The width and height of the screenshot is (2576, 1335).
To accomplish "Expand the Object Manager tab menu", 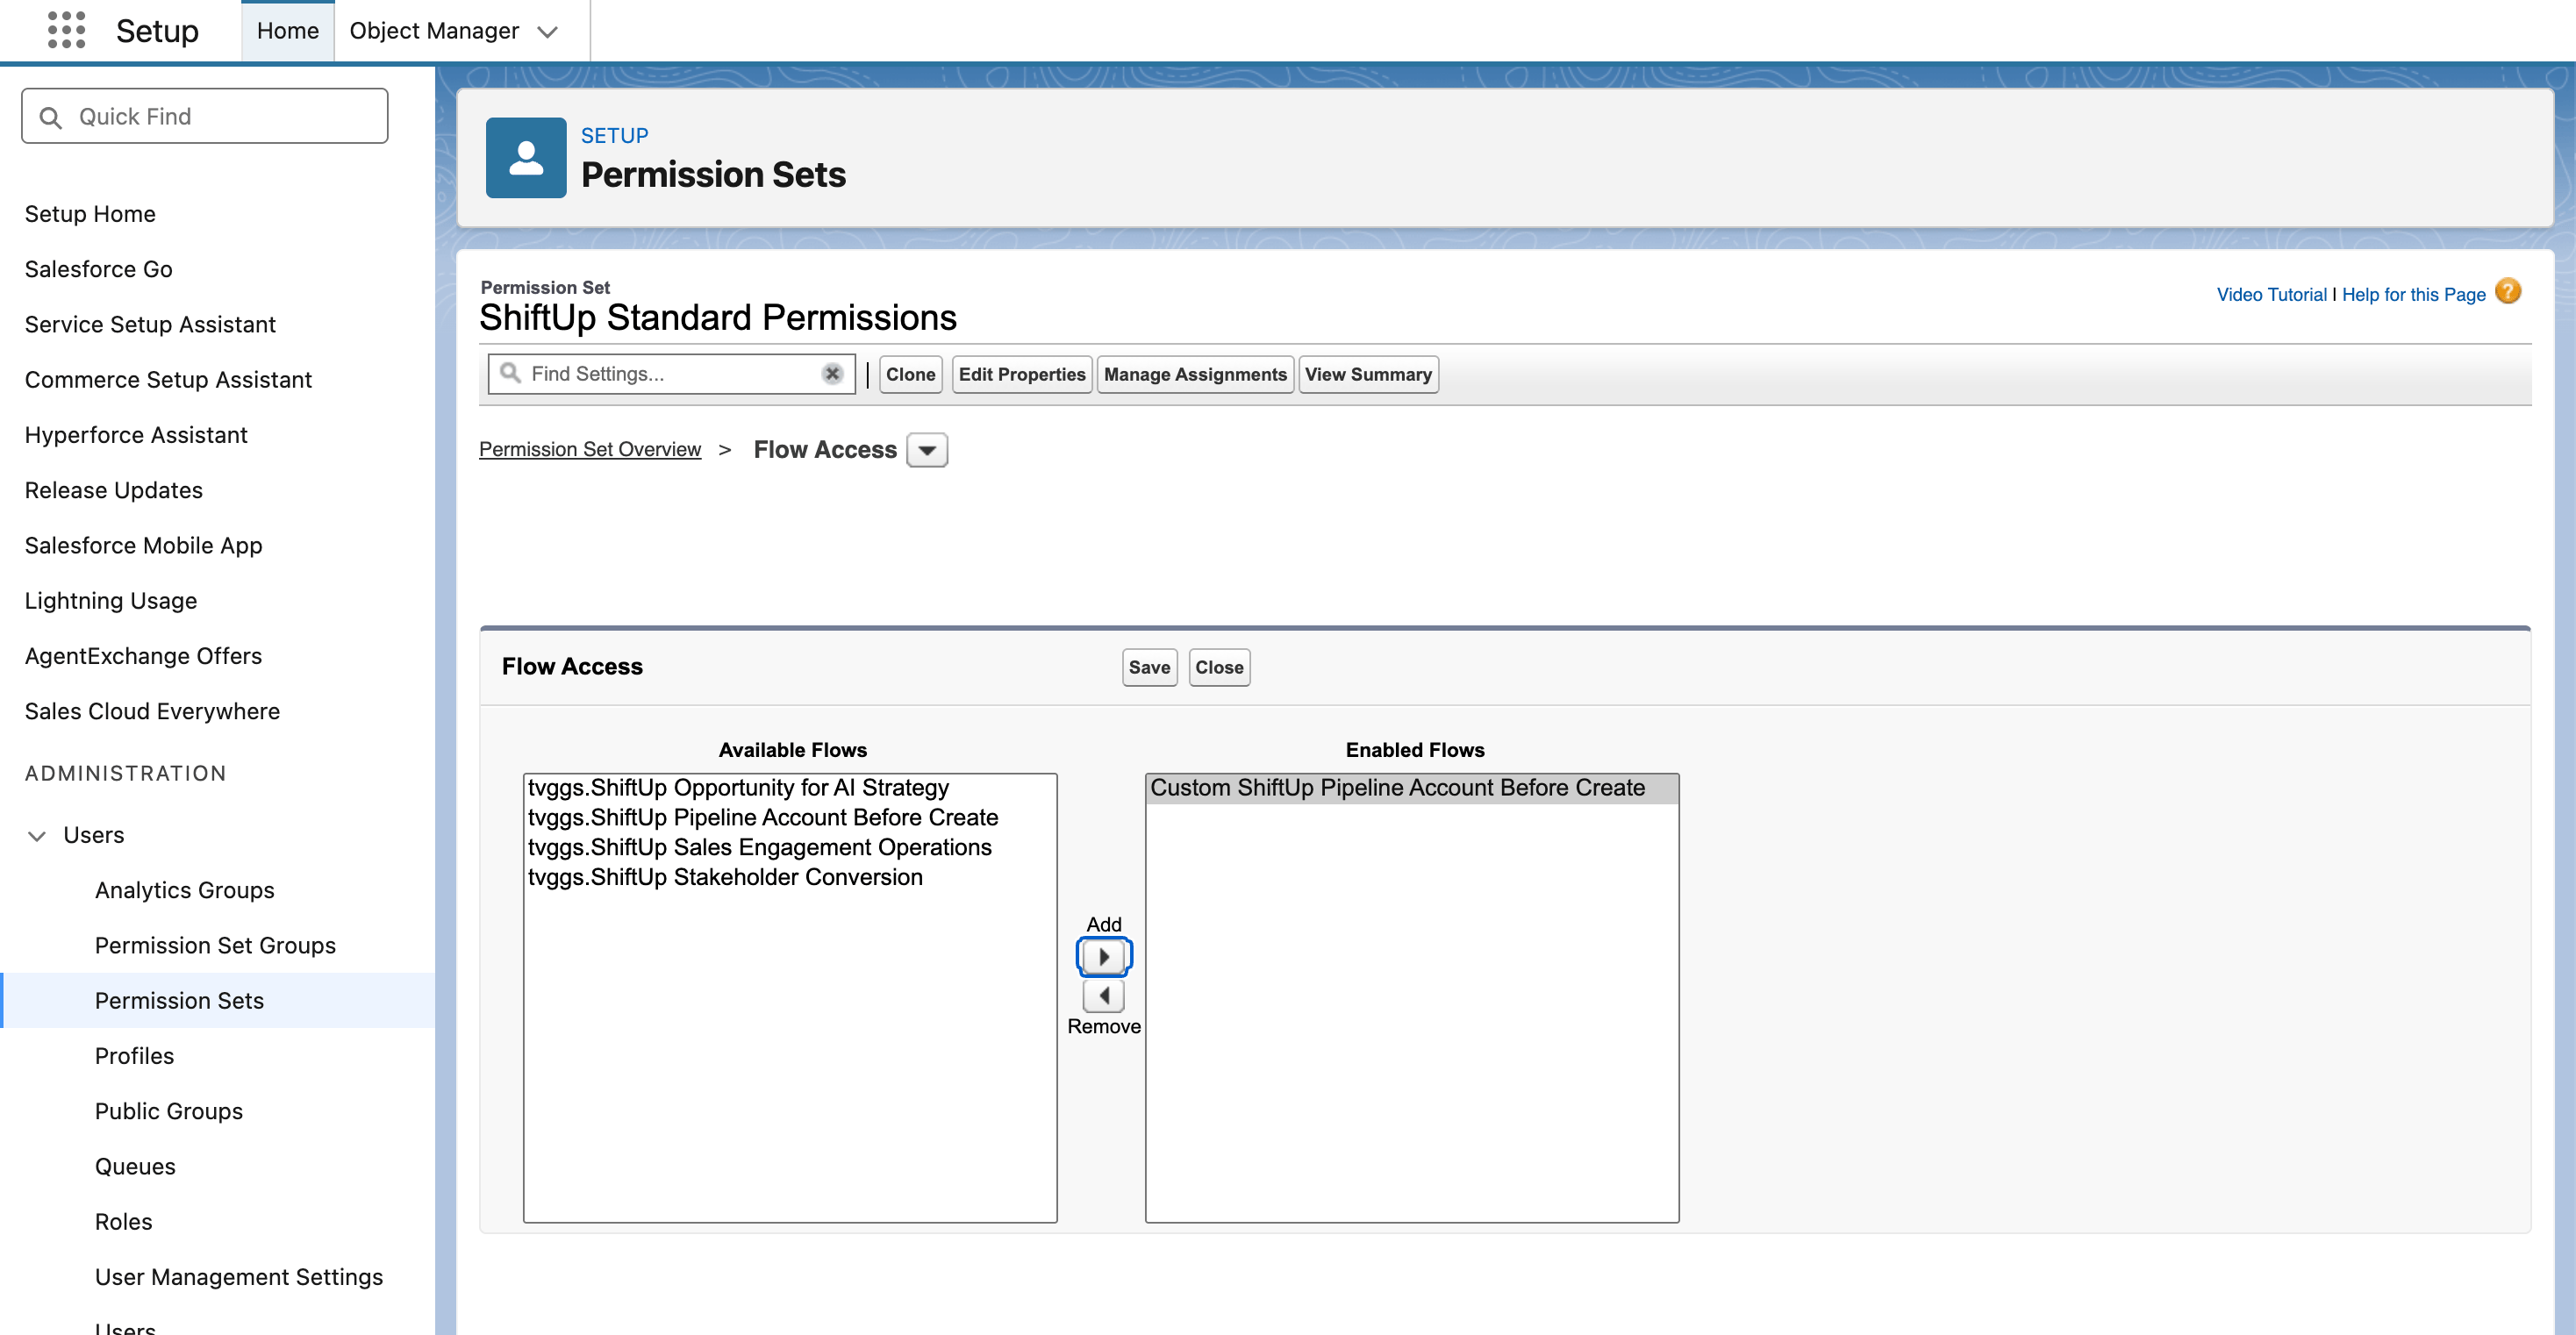I will click(547, 32).
